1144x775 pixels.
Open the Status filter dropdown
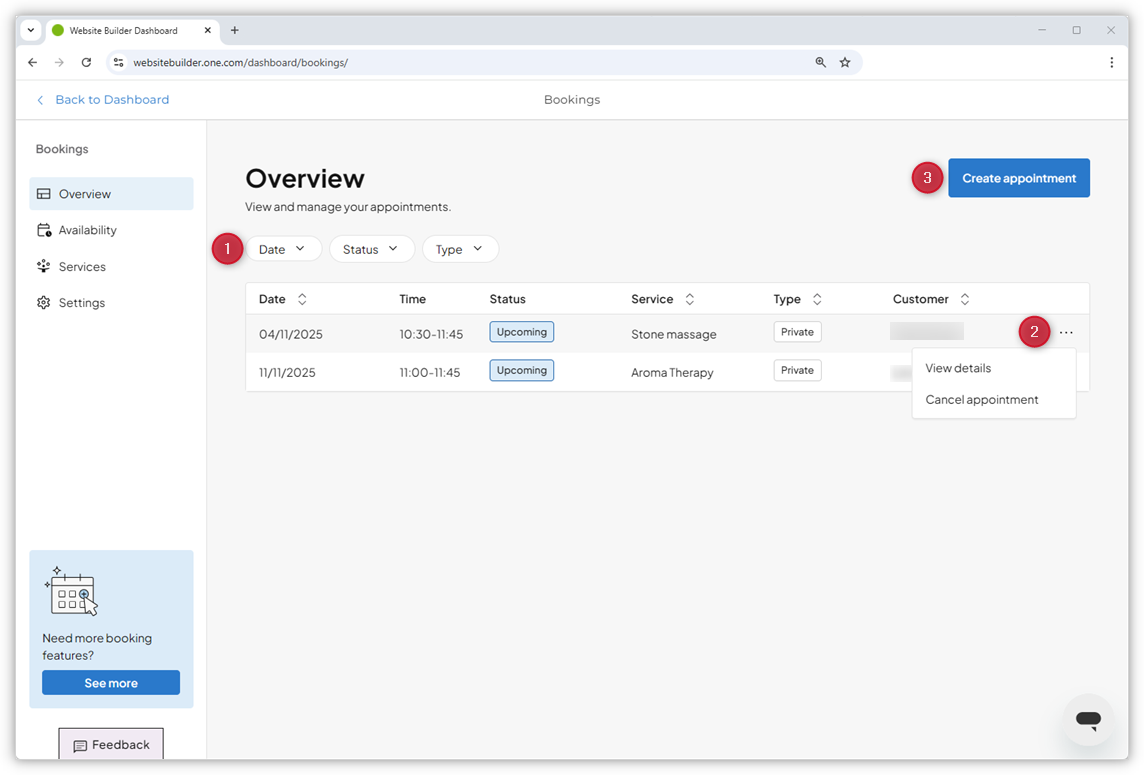(372, 248)
